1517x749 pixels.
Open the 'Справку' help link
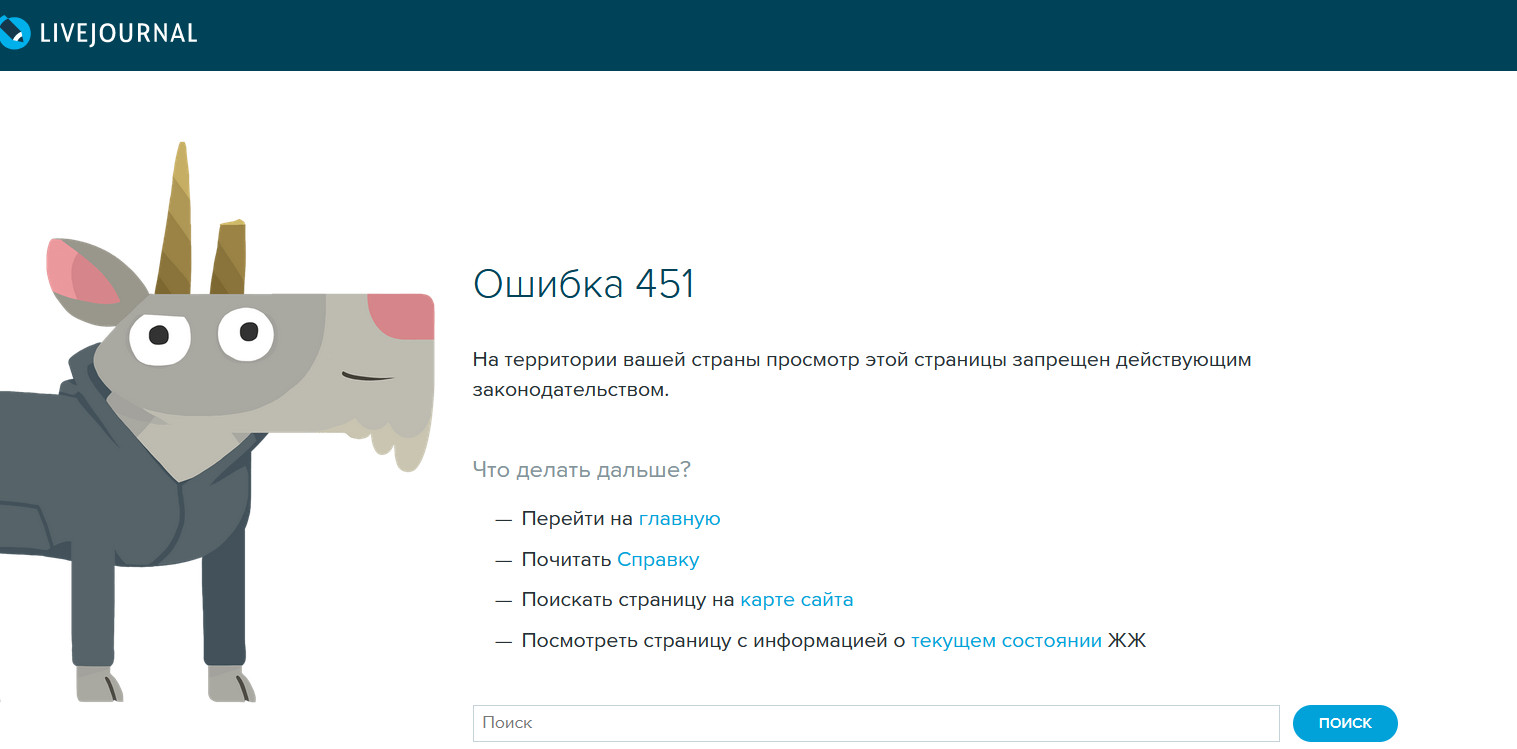(x=658, y=560)
